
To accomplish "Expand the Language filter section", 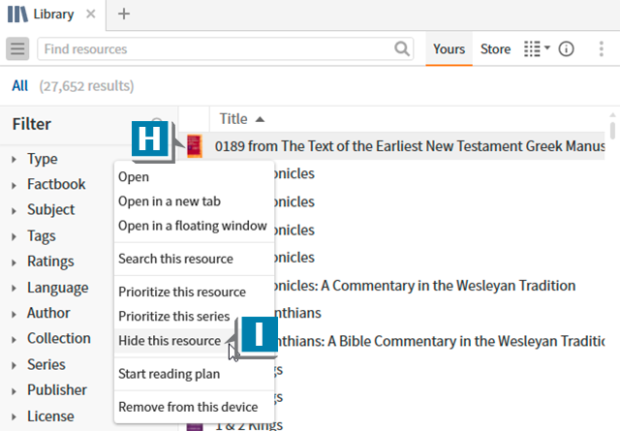I will pyautogui.click(x=57, y=288).
